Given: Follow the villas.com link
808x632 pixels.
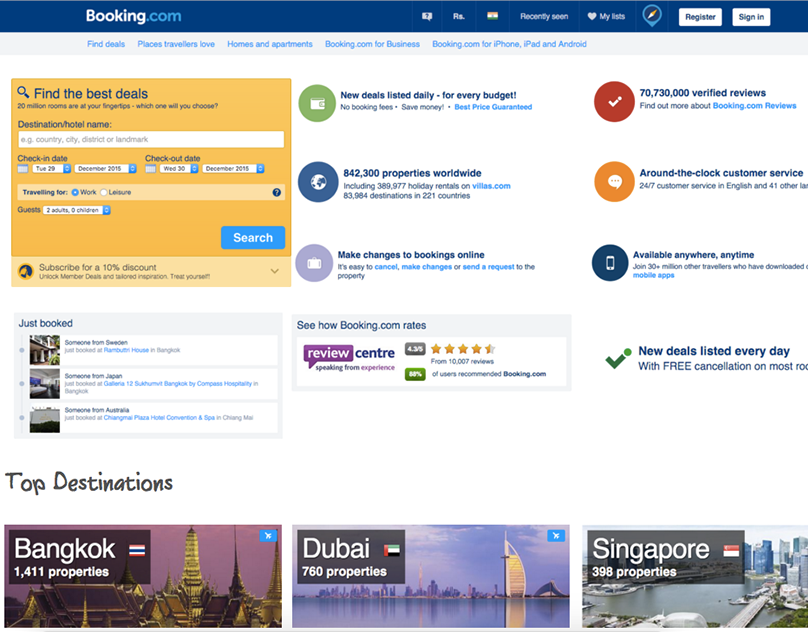Looking at the screenshot, I should [x=492, y=186].
